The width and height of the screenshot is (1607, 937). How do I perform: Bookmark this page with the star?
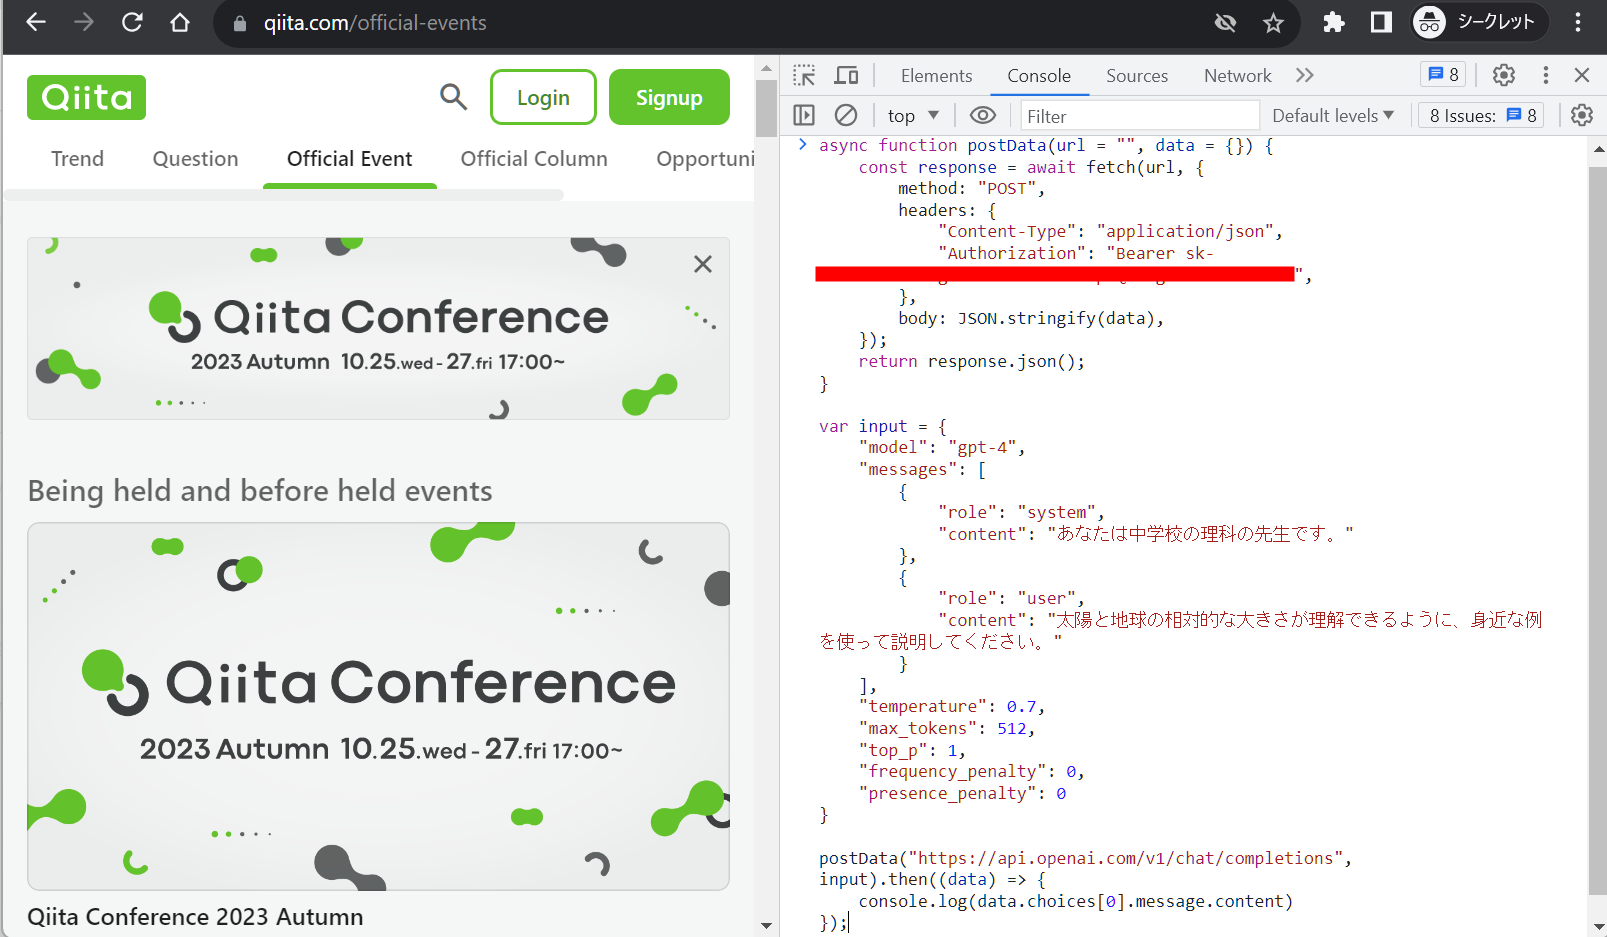[x=1273, y=22]
